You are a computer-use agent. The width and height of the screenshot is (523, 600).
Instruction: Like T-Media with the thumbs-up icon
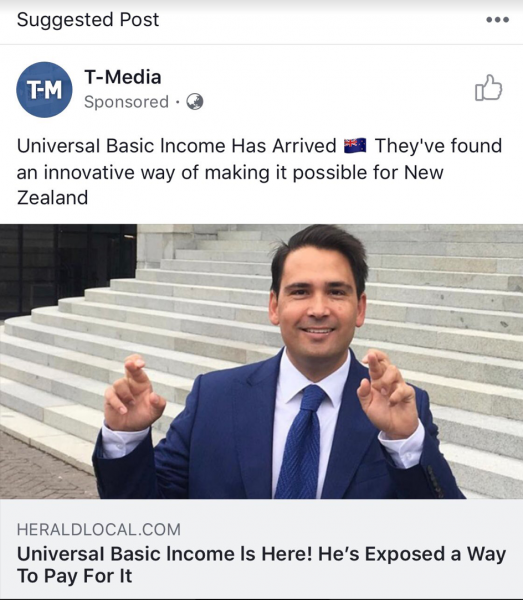489,88
